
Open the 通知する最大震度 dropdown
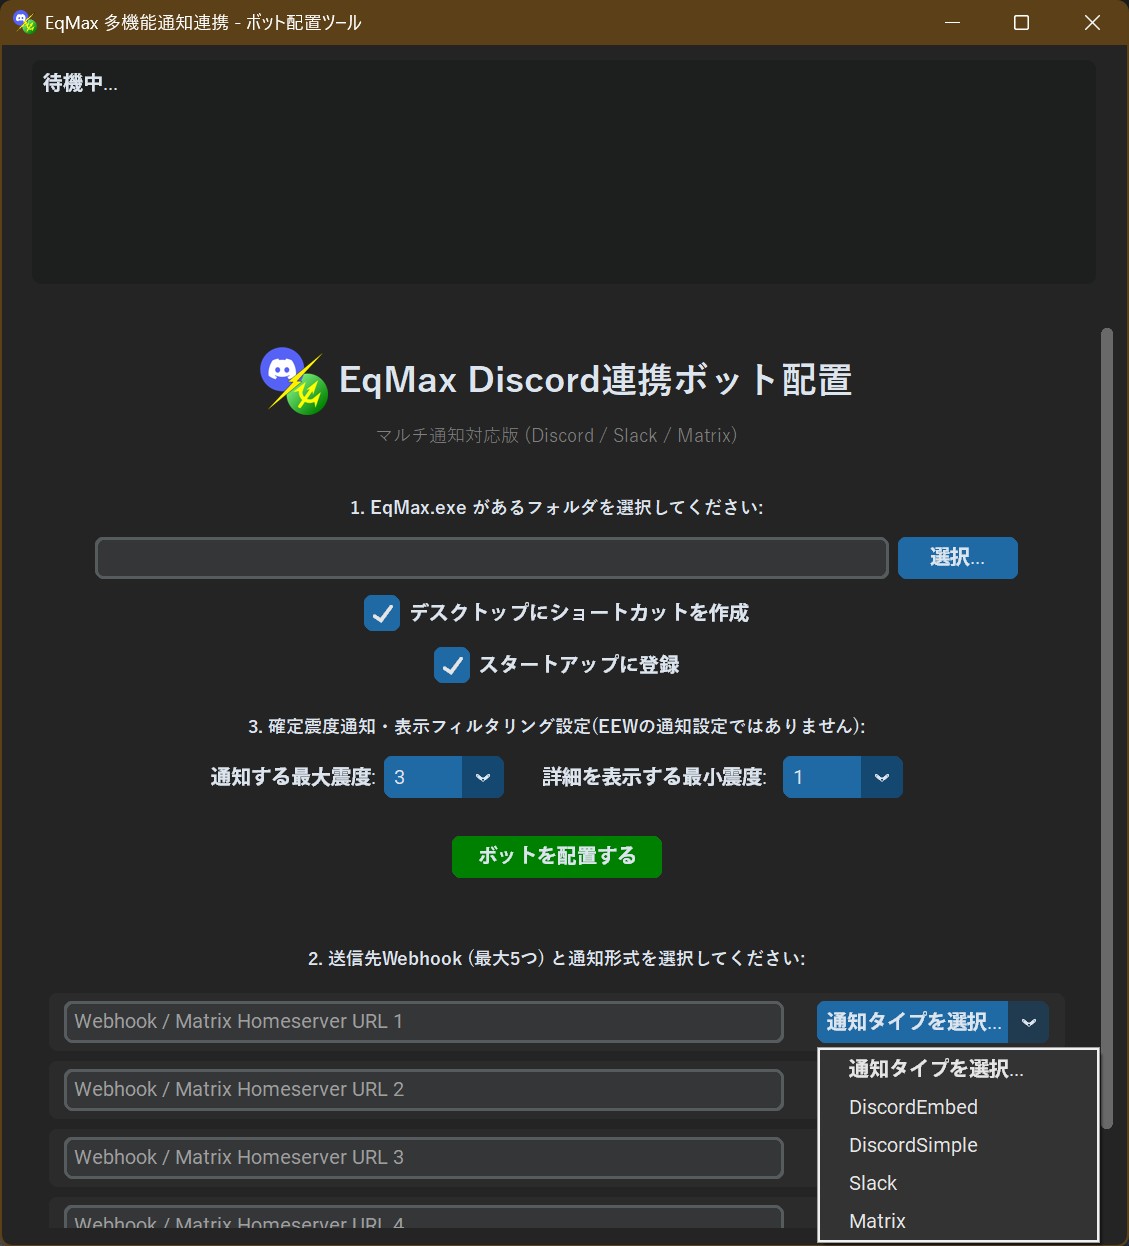pos(443,777)
